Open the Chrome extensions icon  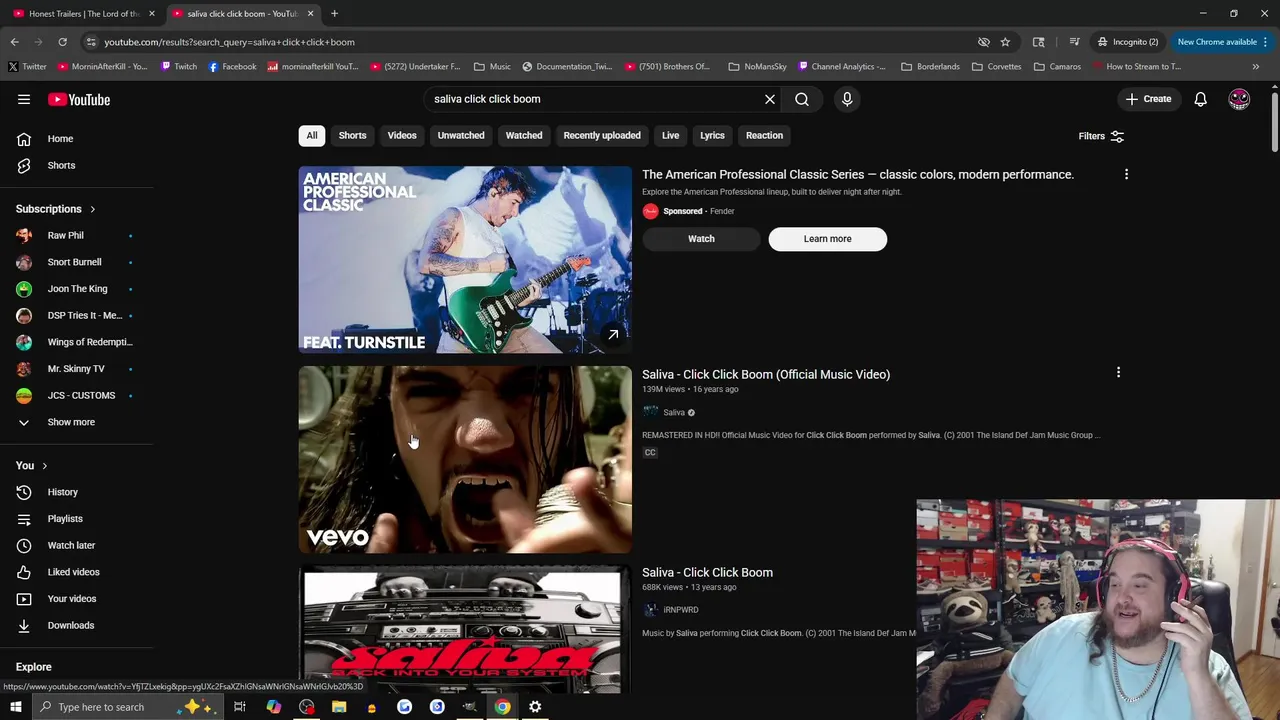(x=1039, y=42)
